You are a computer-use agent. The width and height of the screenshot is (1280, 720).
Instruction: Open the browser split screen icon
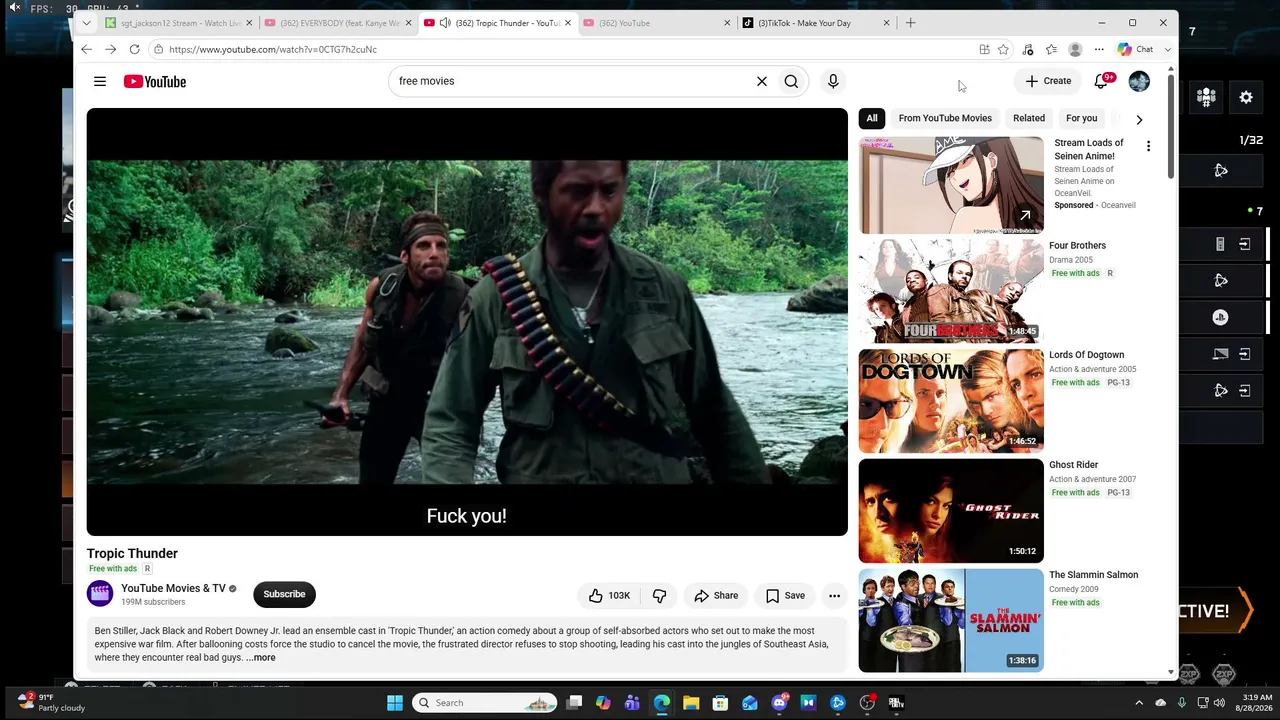pyautogui.click(x=985, y=49)
